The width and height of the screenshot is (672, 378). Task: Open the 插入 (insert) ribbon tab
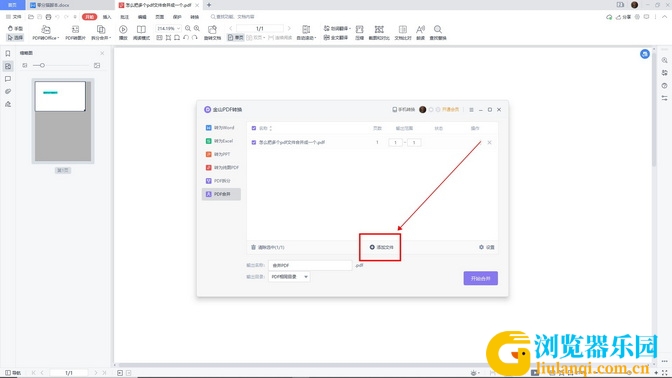[107, 17]
